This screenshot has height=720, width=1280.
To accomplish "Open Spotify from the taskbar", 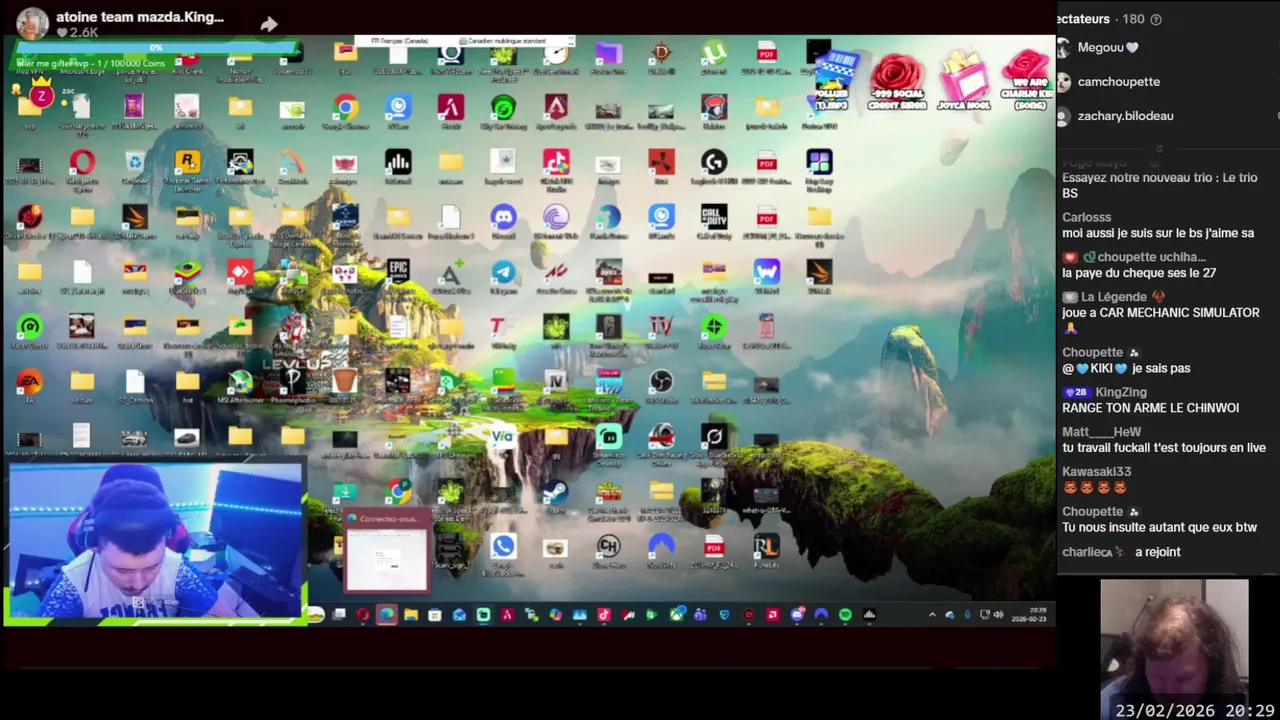I will (x=845, y=615).
